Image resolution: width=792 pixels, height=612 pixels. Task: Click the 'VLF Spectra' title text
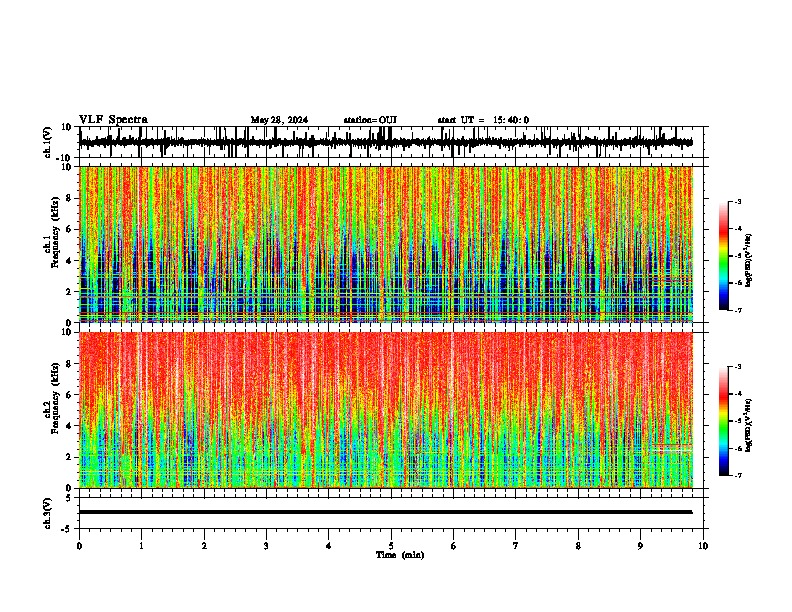(x=113, y=120)
